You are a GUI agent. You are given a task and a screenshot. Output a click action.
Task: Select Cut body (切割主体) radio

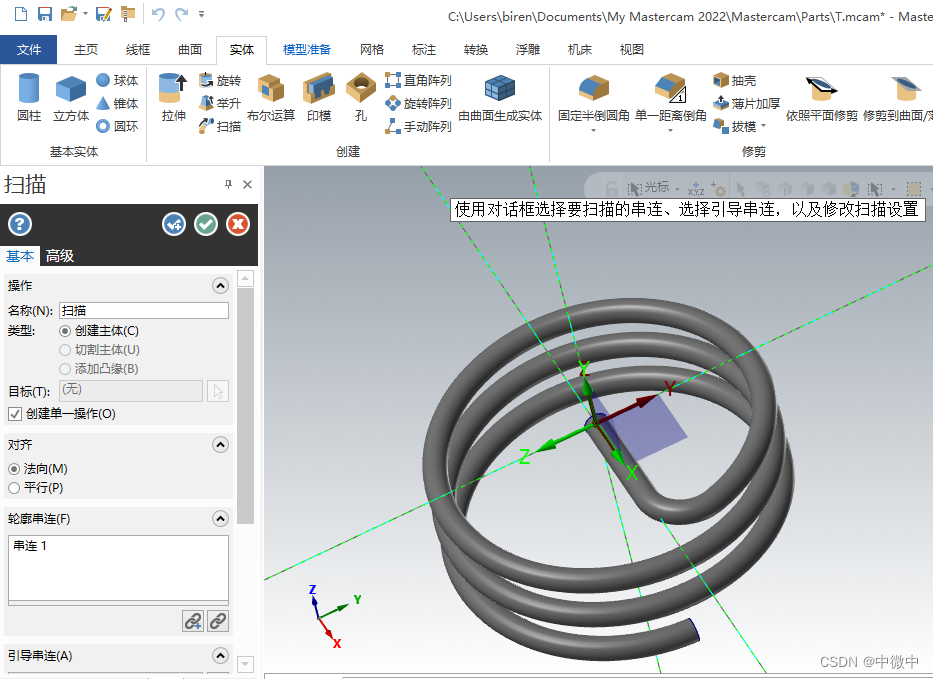tap(65, 350)
